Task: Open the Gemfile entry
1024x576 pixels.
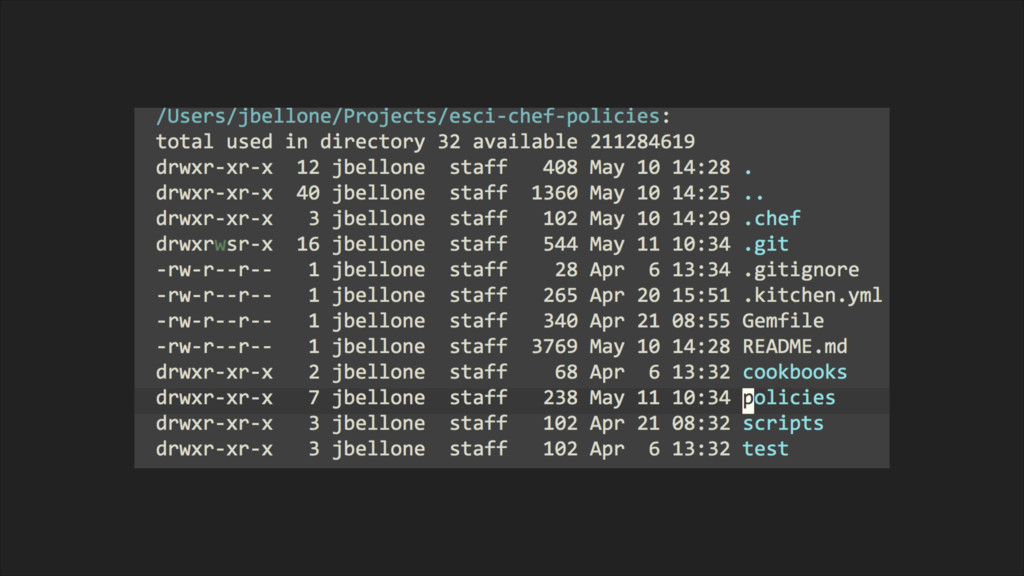Action: pos(783,321)
